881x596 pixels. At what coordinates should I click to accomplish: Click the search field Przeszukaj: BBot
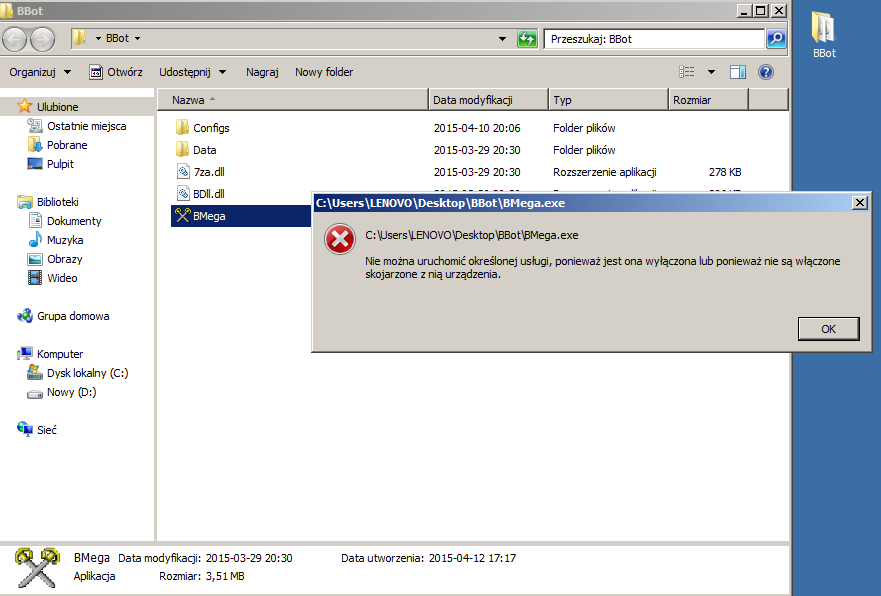[655, 39]
